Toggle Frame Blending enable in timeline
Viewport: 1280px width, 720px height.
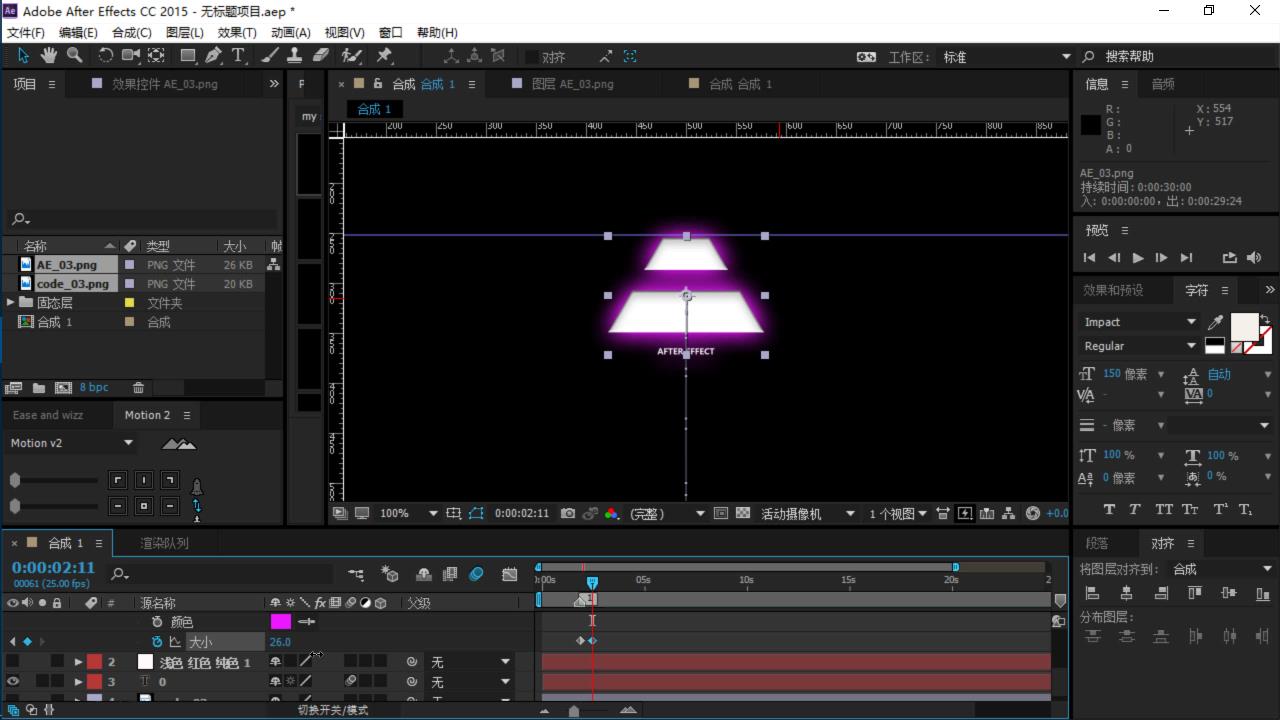click(450, 574)
